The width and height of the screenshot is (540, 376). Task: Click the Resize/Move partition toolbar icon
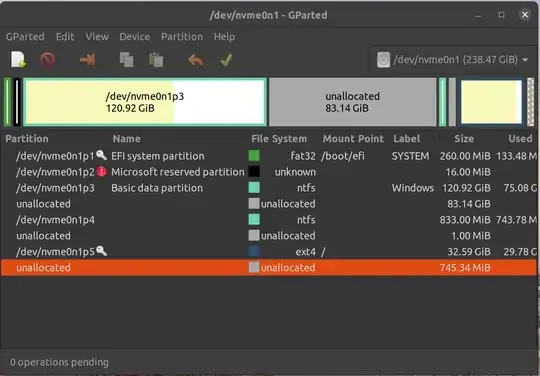click(x=87, y=60)
